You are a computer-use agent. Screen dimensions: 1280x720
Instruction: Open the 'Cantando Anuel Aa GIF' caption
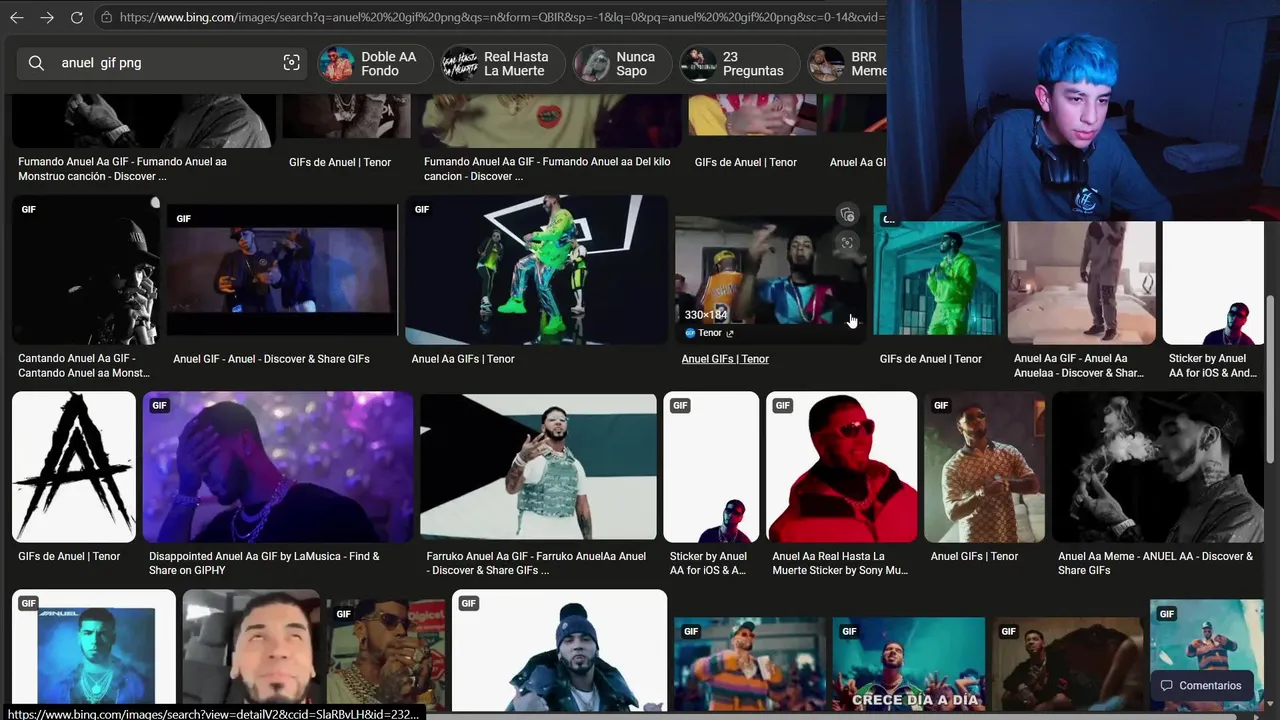[84, 366]
